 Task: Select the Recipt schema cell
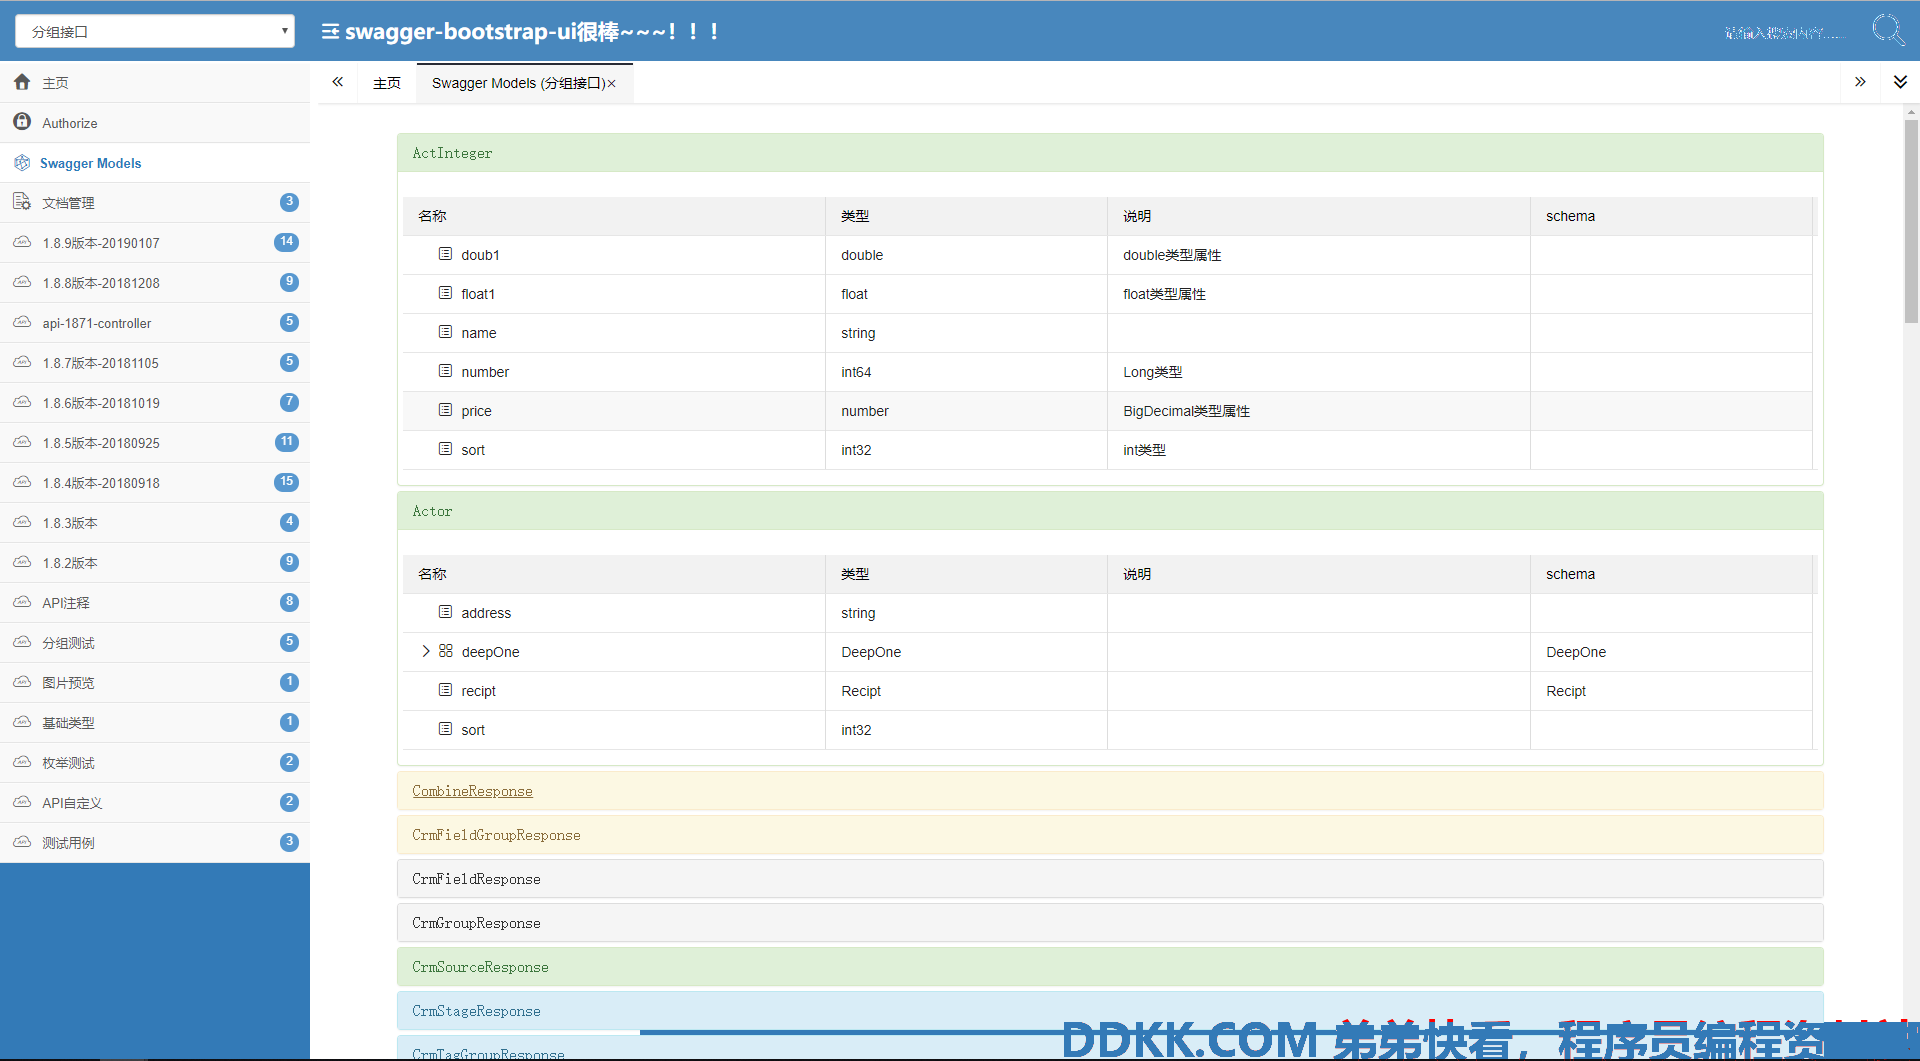1670,691
